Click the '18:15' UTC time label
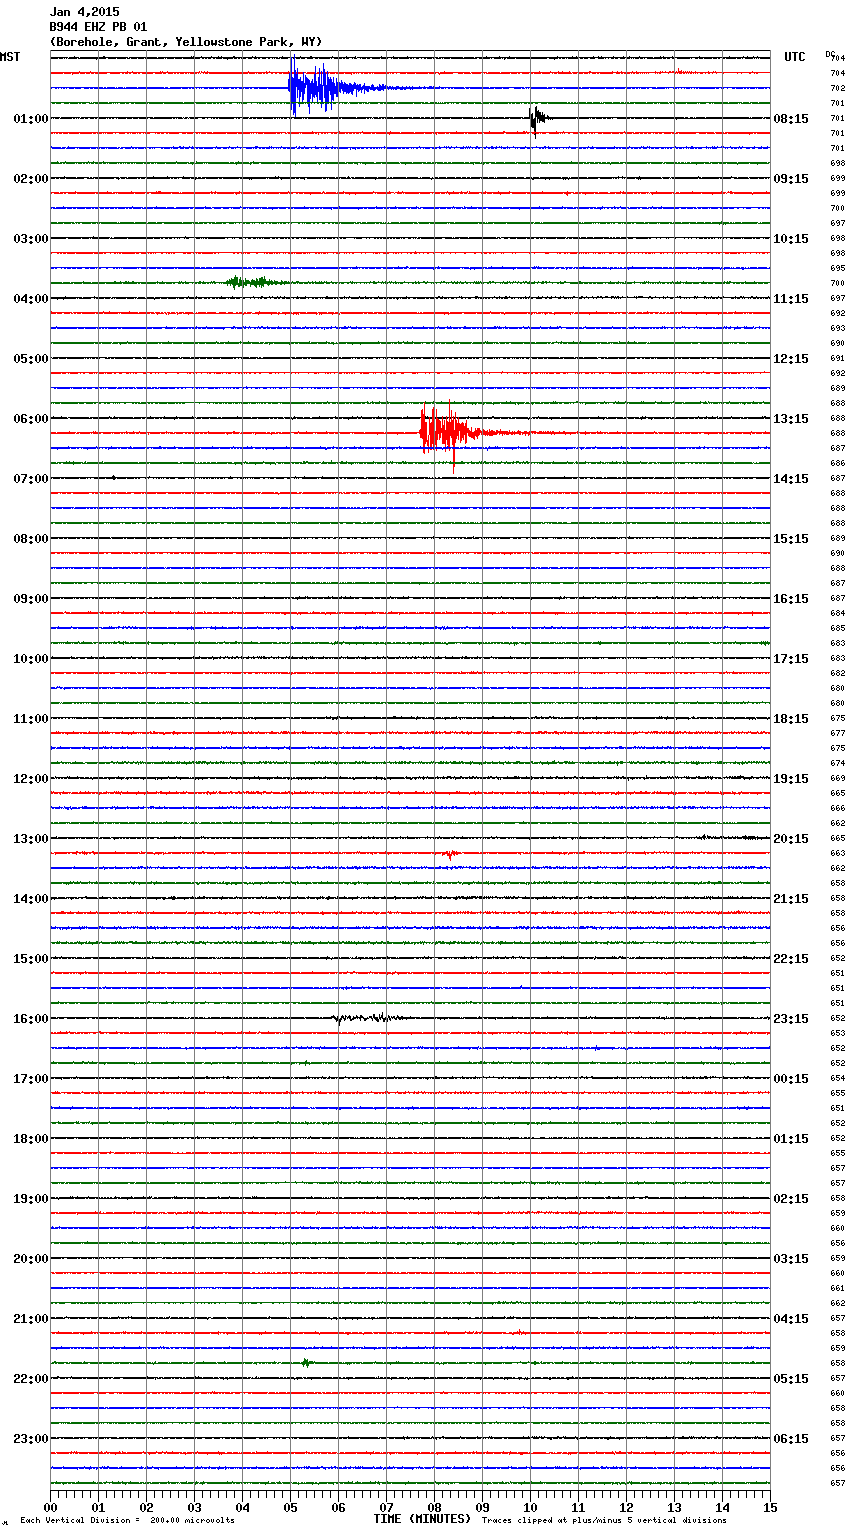850x1534 pixels. (791, 719)
